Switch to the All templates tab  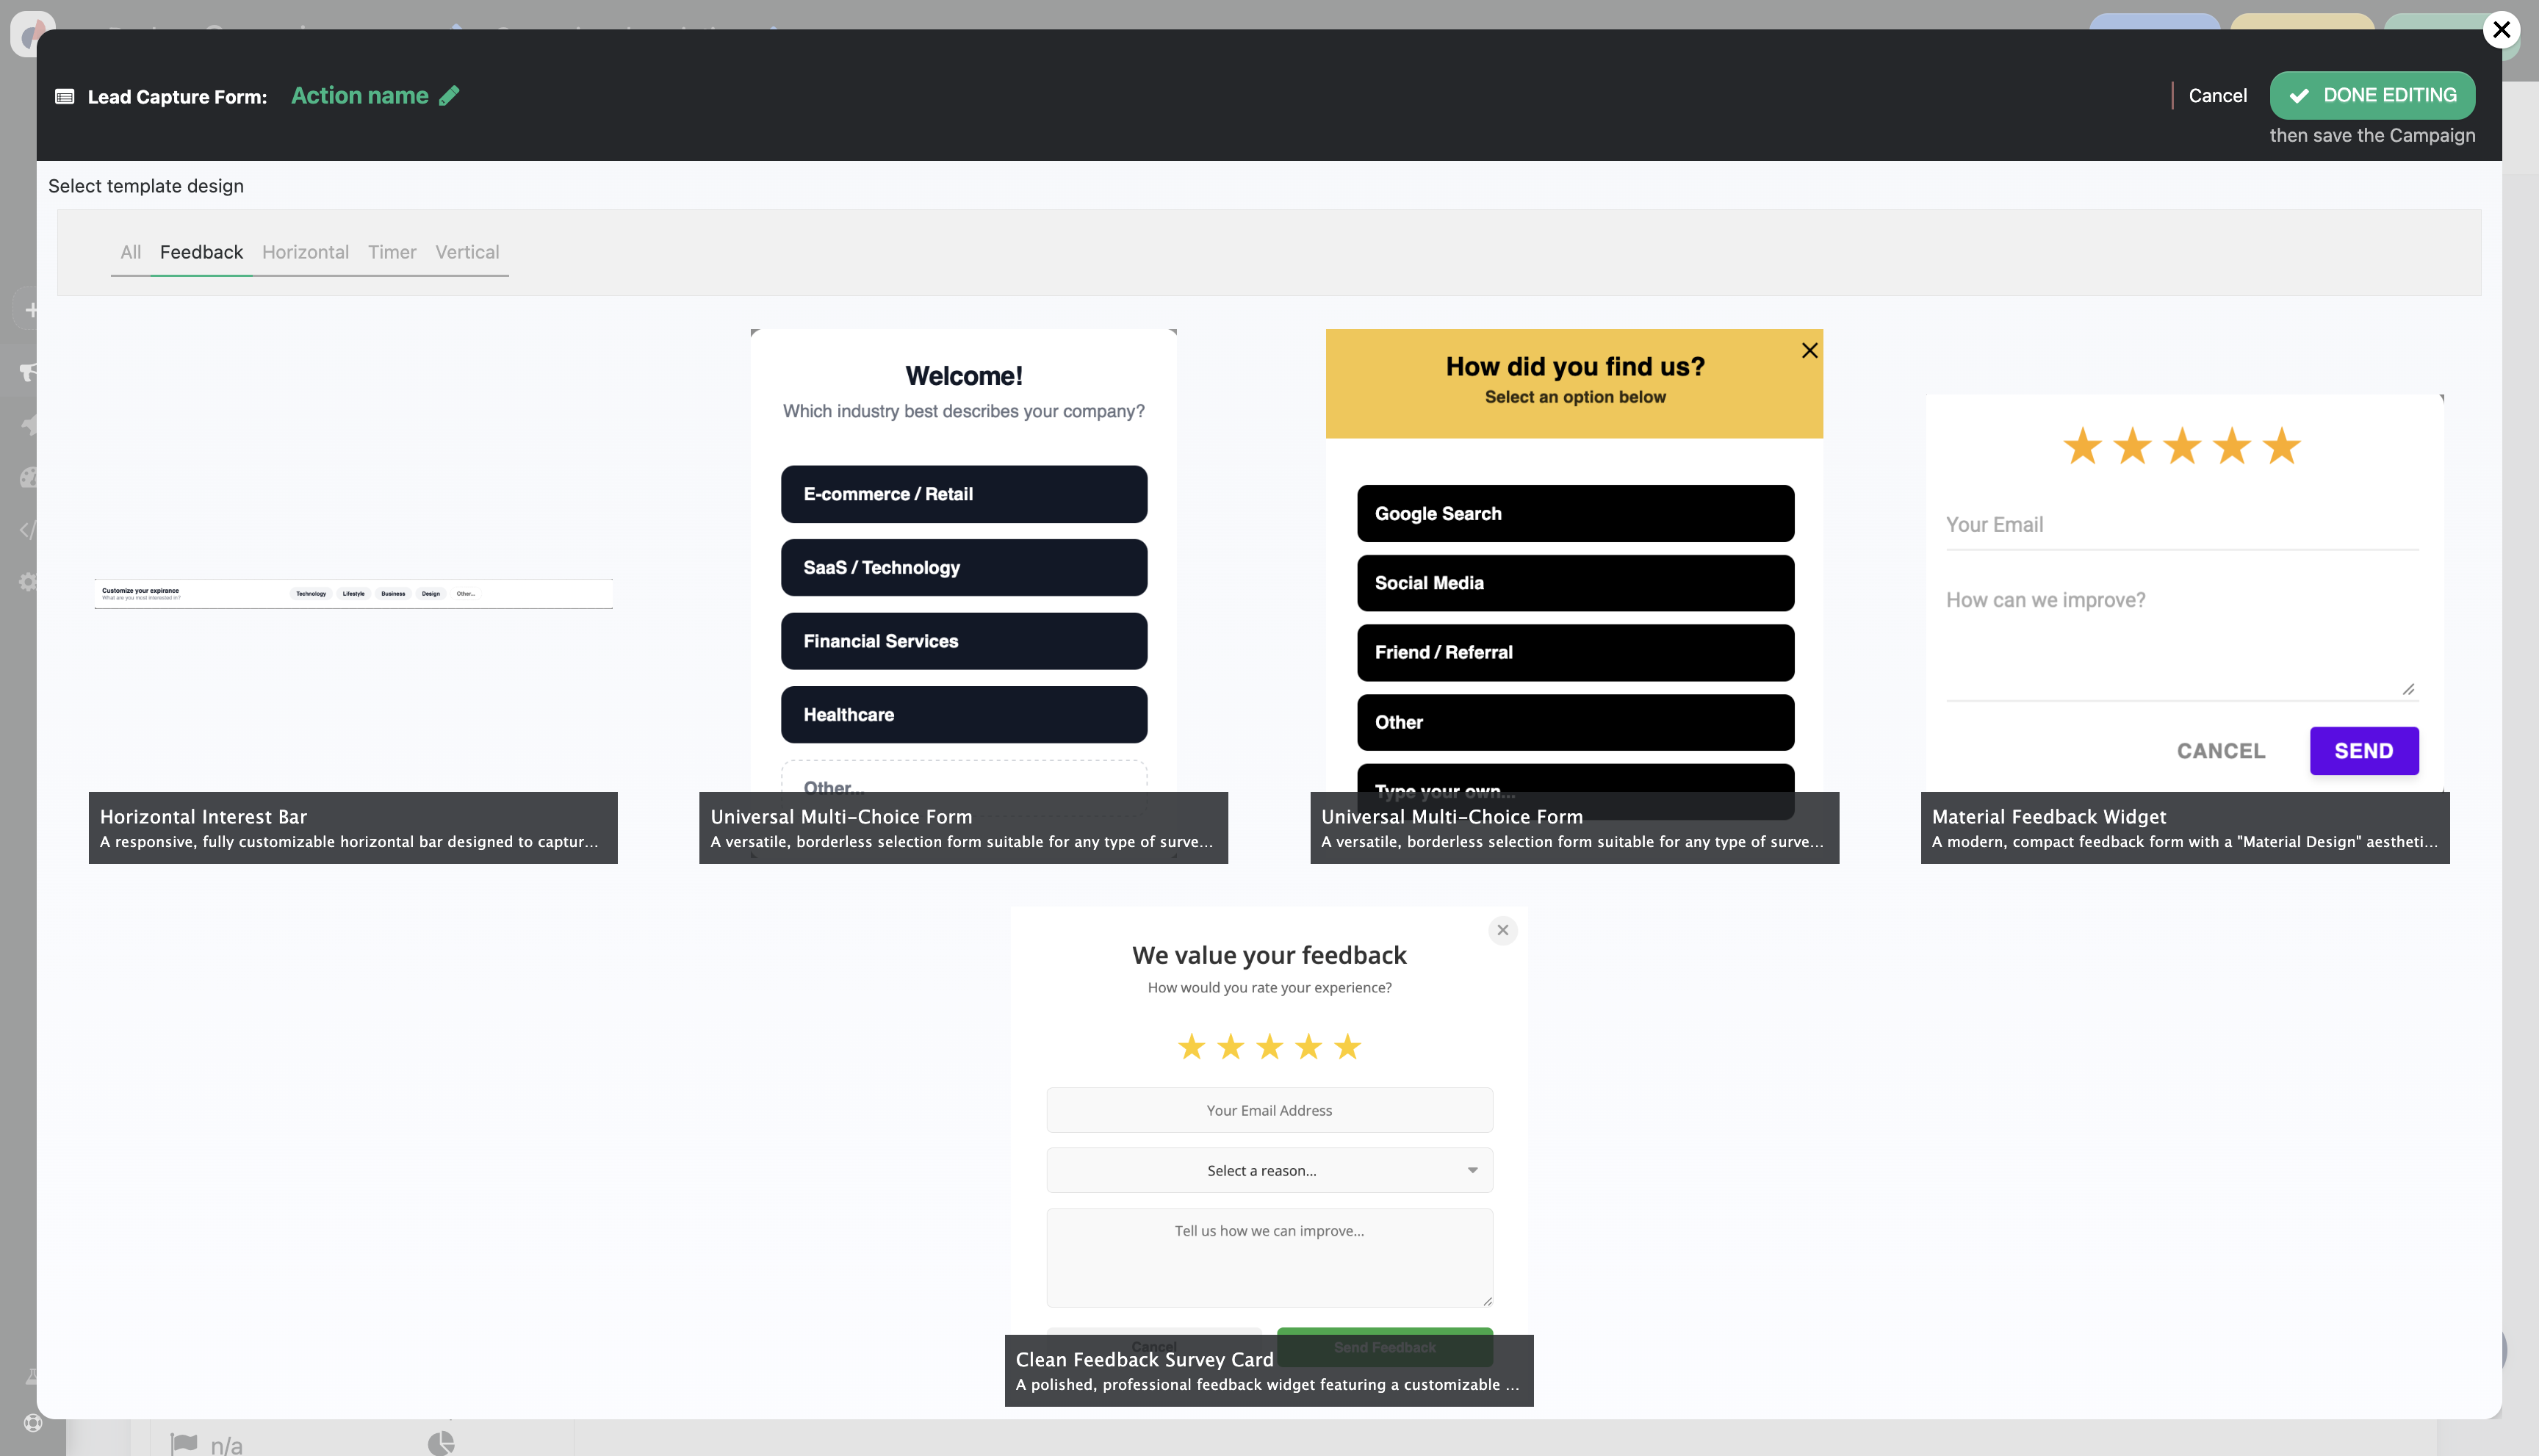[130, 252]
